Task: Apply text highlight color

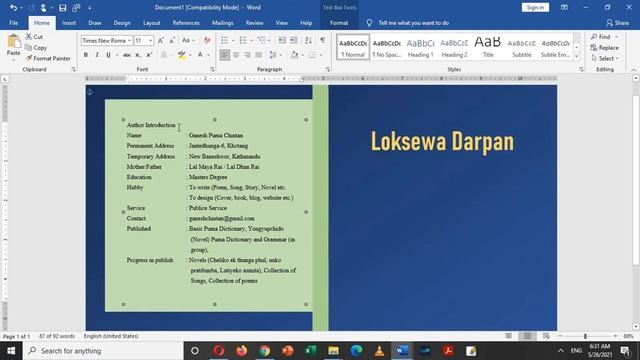Action: coord(182,55)
